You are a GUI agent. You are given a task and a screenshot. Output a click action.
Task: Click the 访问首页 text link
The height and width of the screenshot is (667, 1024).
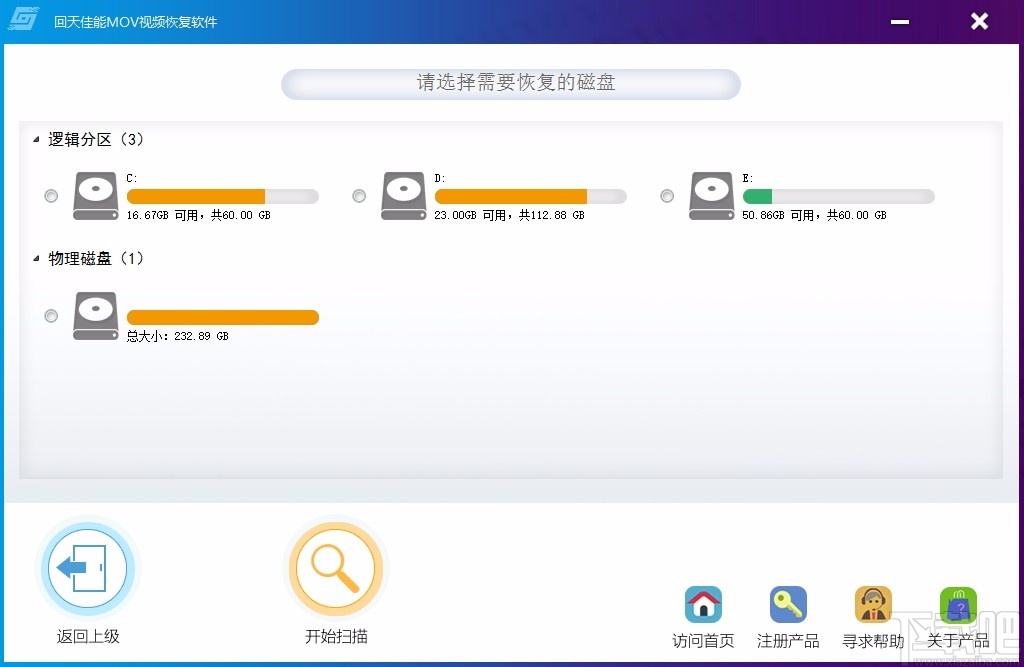pyautogui.click(x=703, y=638)
